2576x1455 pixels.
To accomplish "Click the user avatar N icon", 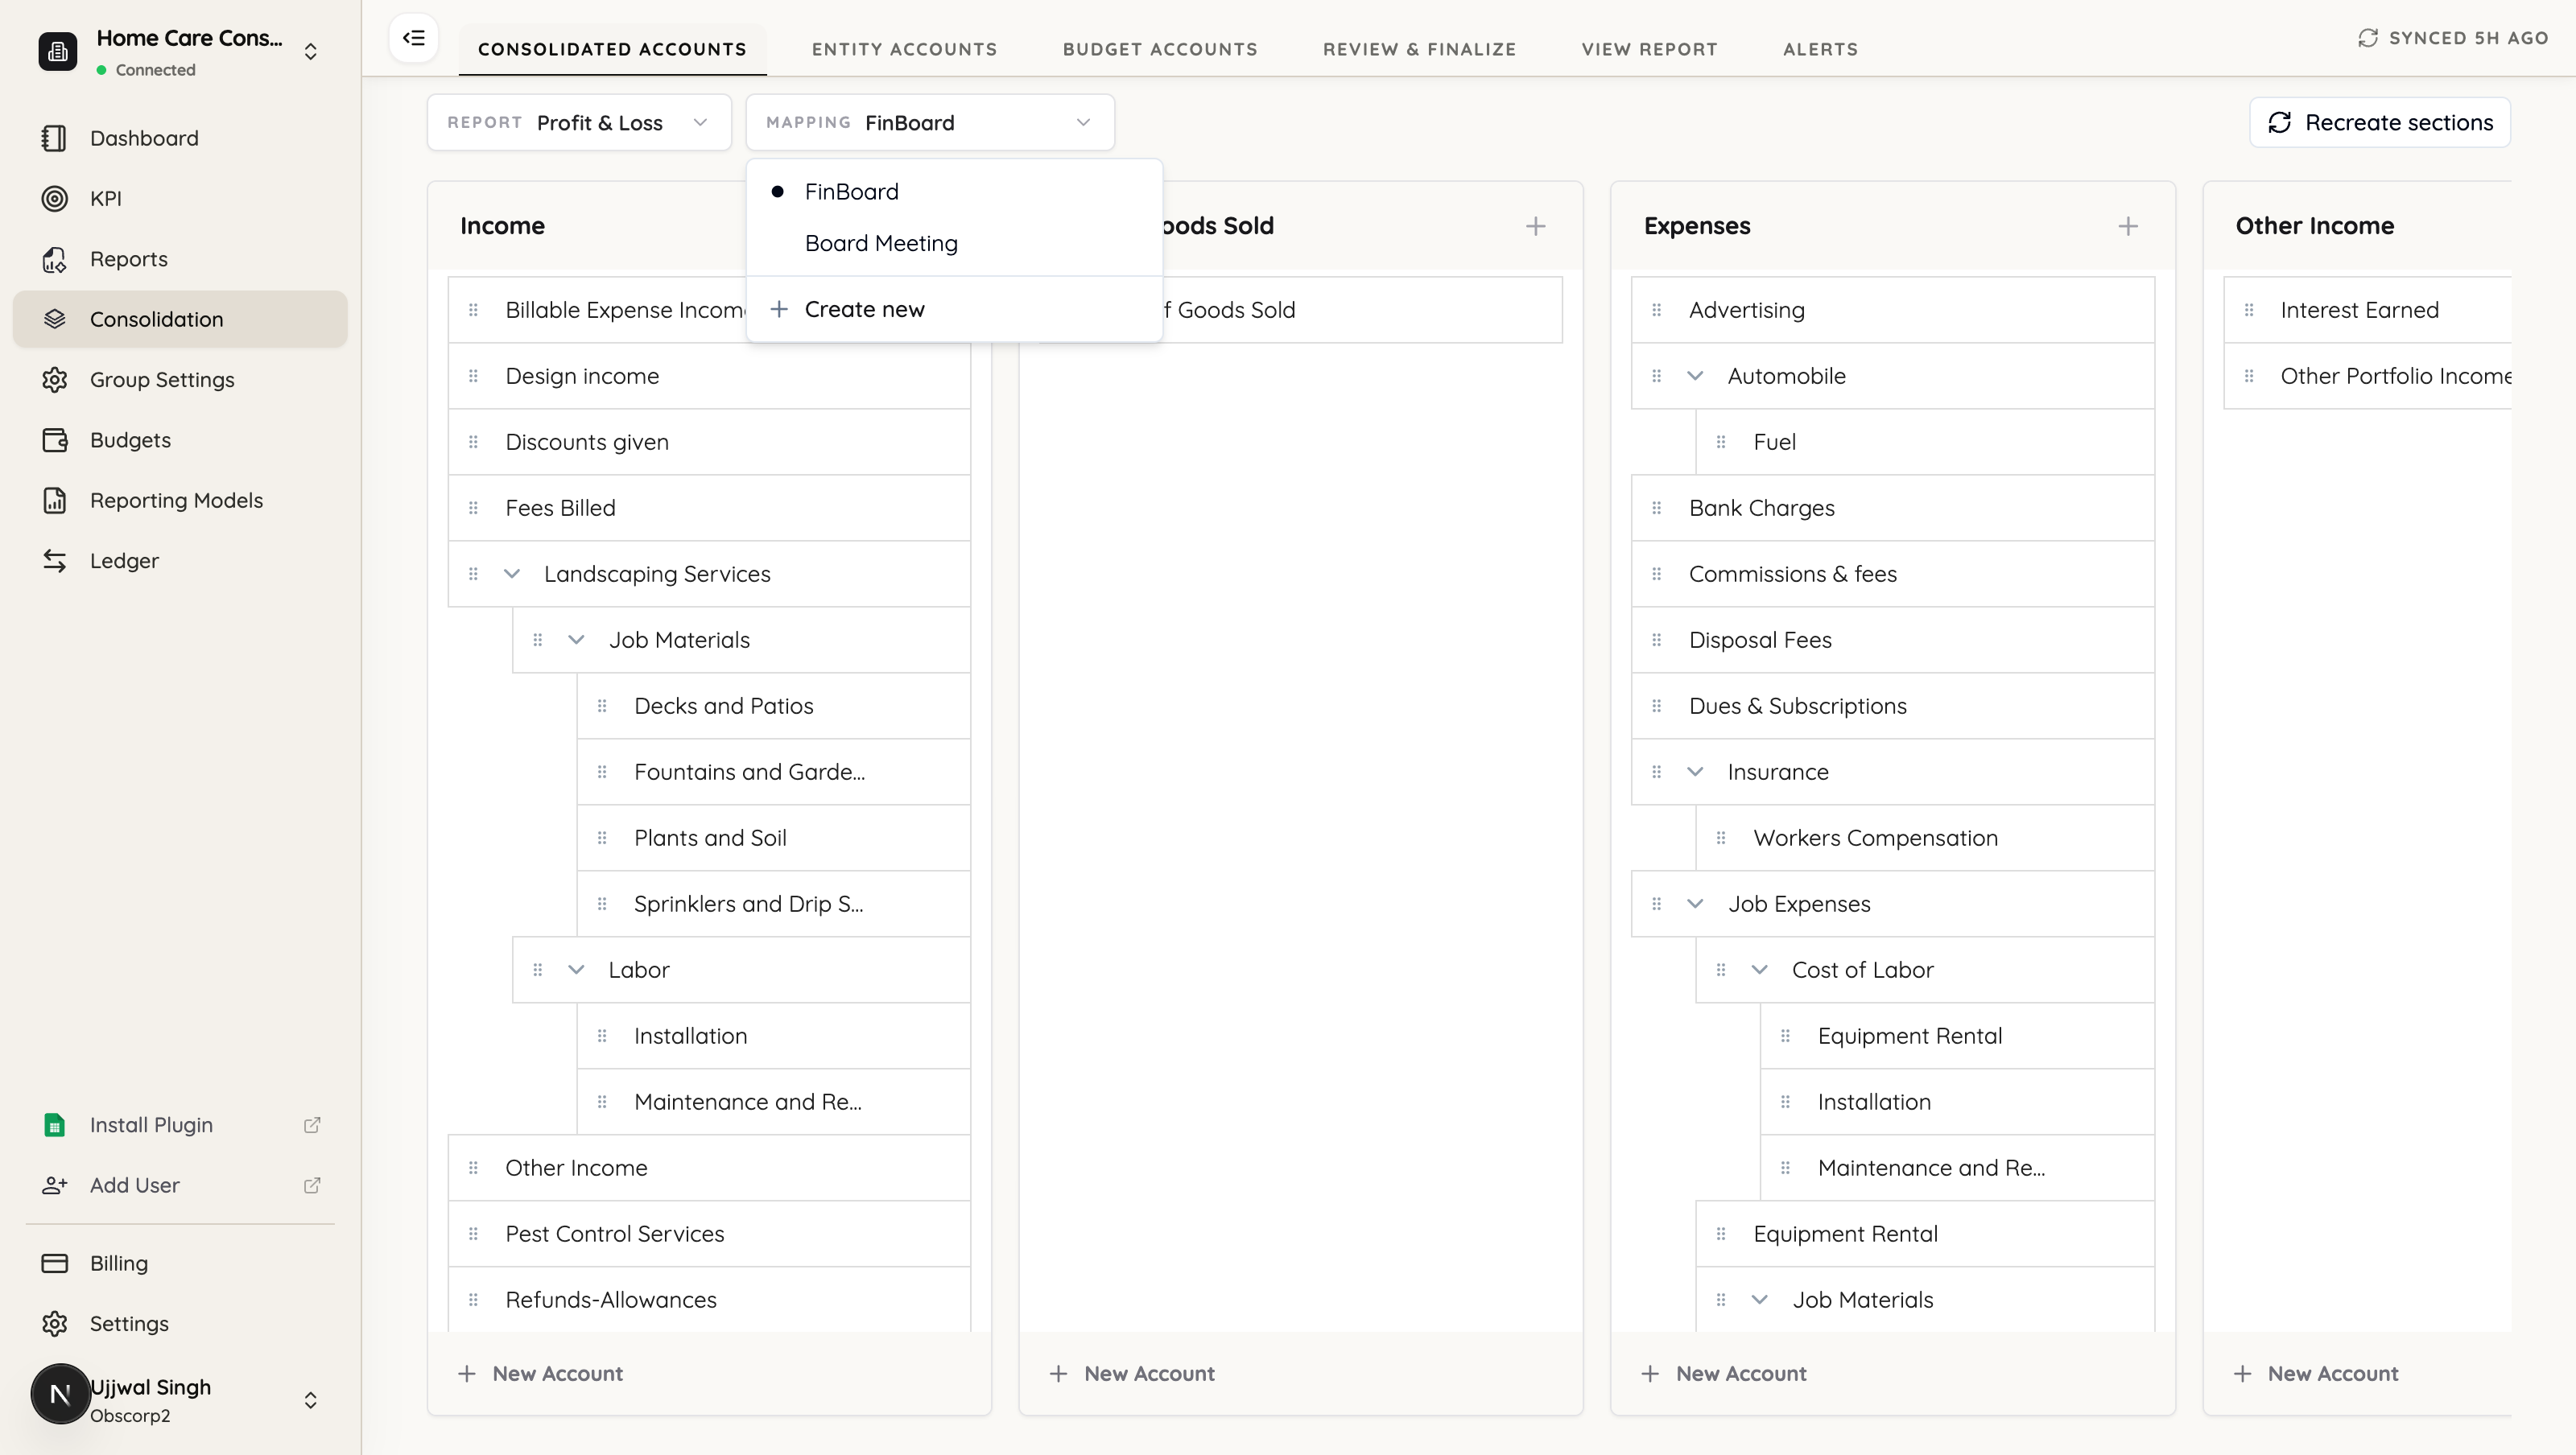I will (60, 1393).
